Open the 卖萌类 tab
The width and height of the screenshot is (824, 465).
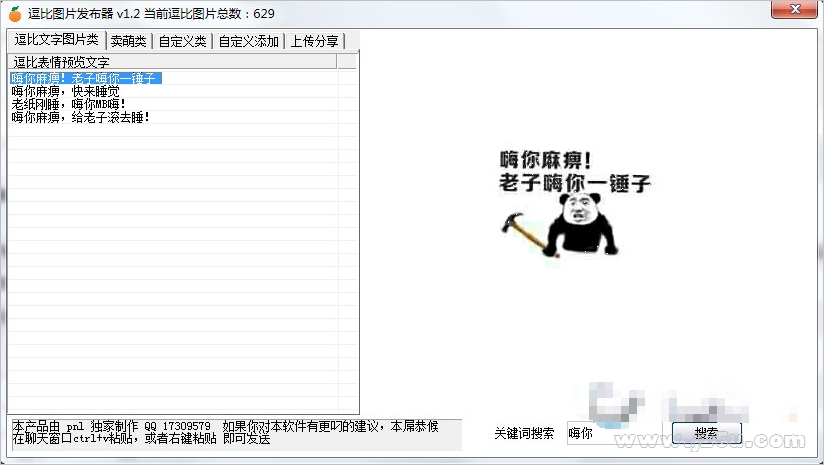click(x=129, y=41)
